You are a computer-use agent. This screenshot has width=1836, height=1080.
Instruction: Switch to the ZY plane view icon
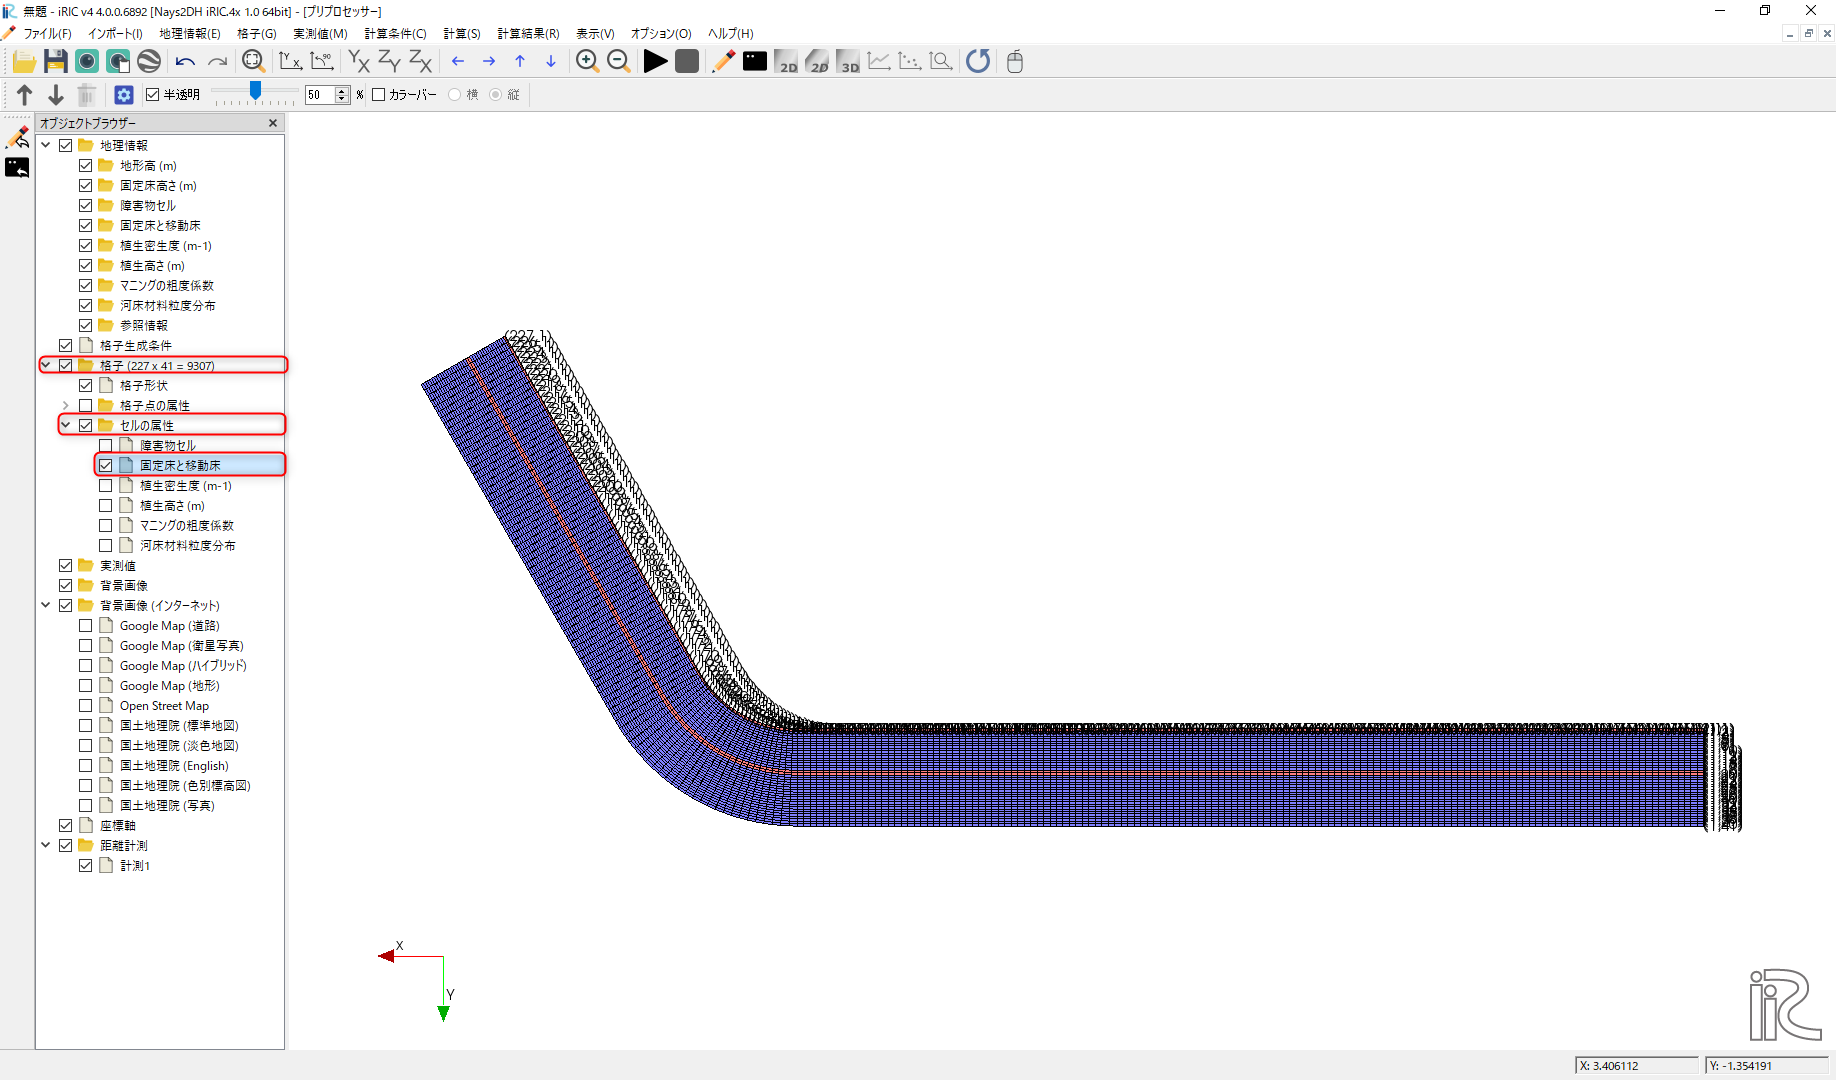point(390,62)
